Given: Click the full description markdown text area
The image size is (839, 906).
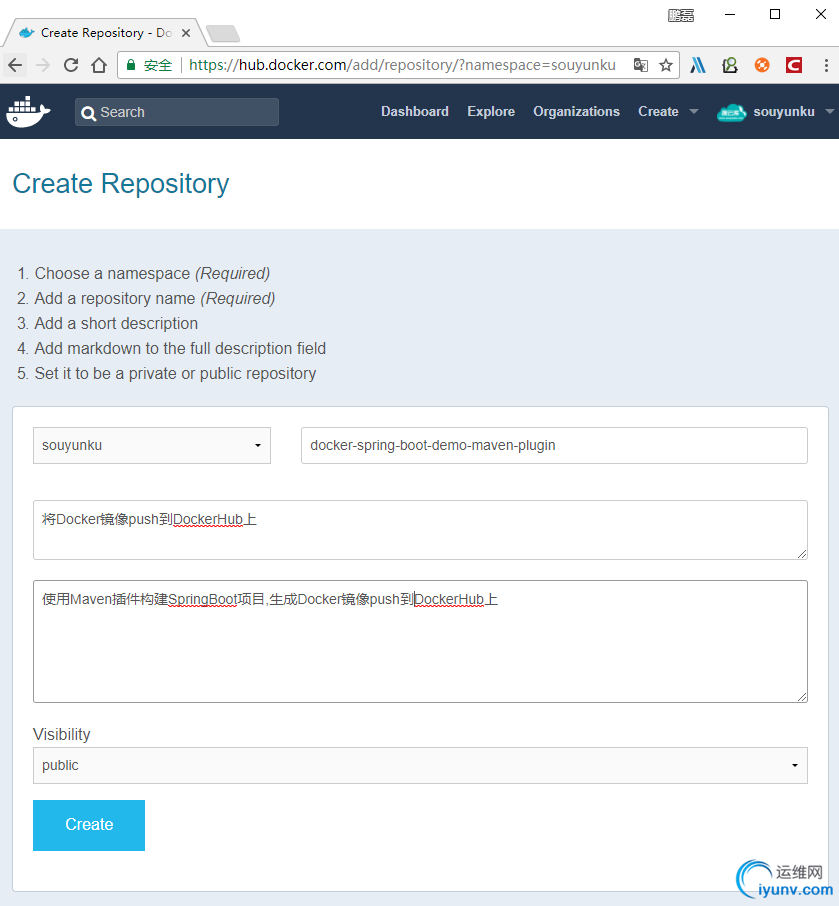Looking at the screenshot, I should pos(420,641).
